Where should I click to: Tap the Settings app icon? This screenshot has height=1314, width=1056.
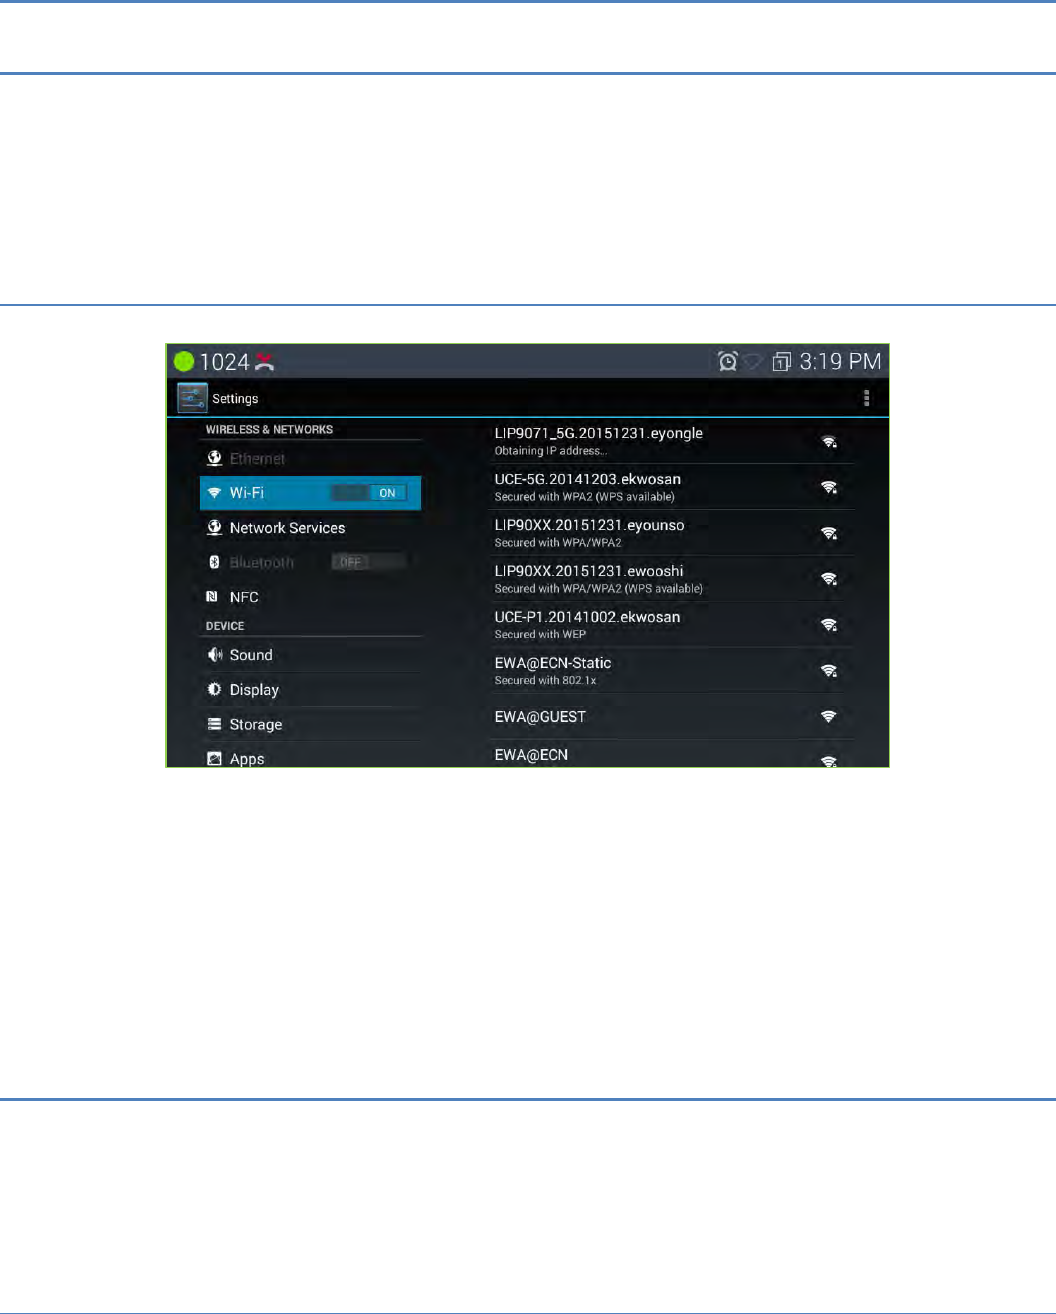coord(192,398)
